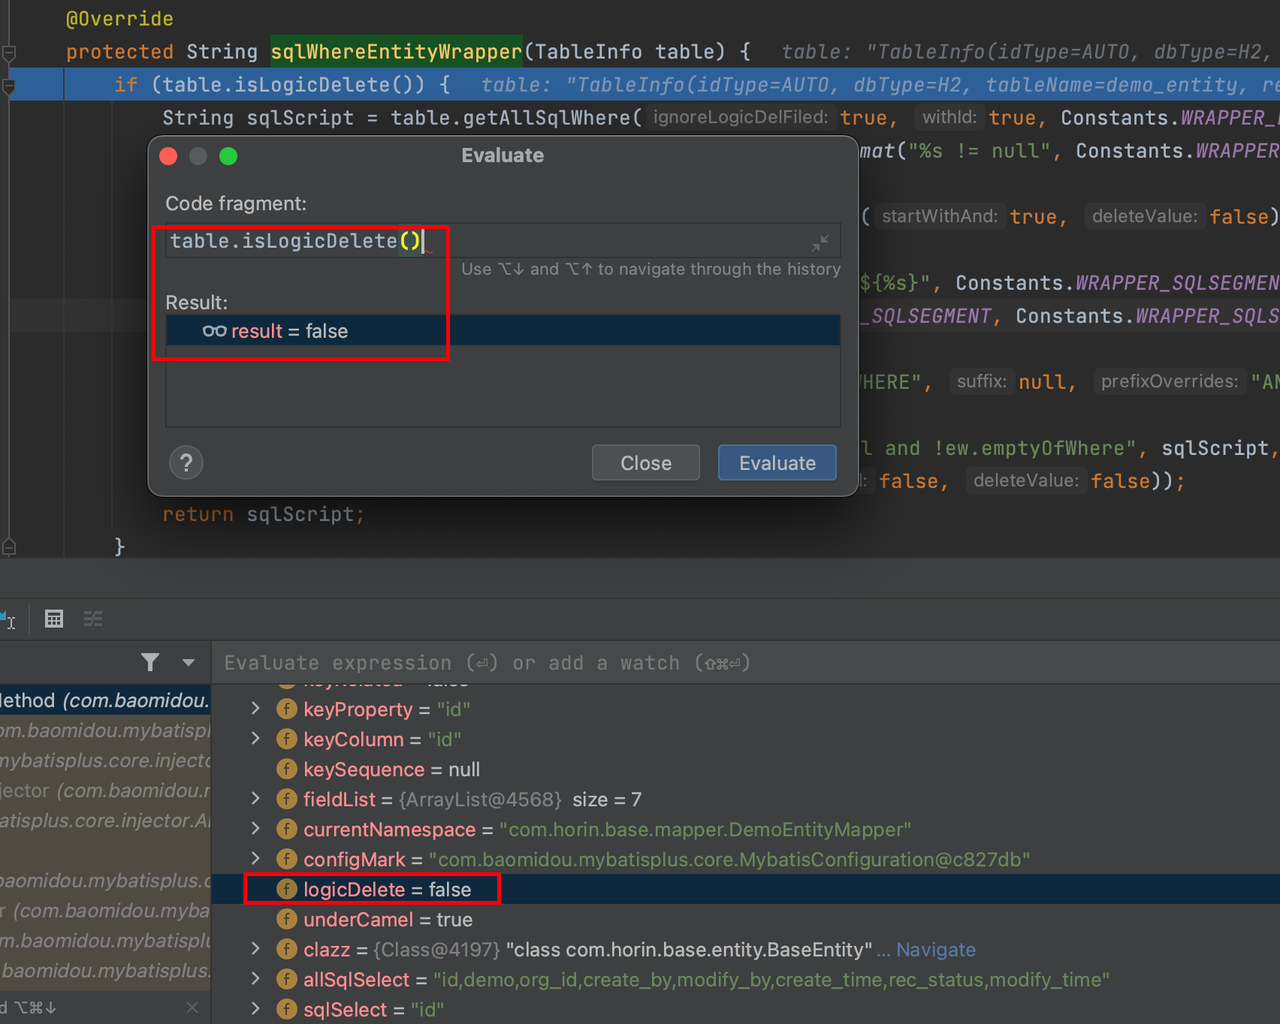Click the fold marker beside sqlWhereEntityWrapper method

point(9,52)
